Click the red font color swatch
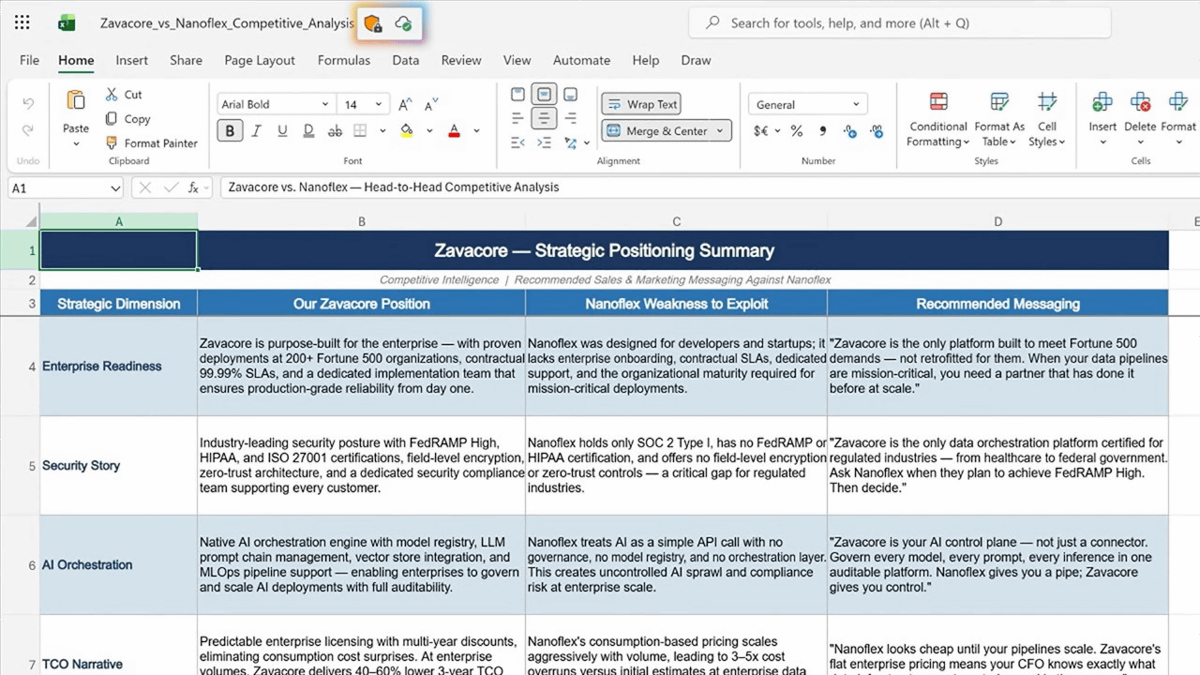The width and height of the screenshot is (1200, 675). [x=454, y=131]
